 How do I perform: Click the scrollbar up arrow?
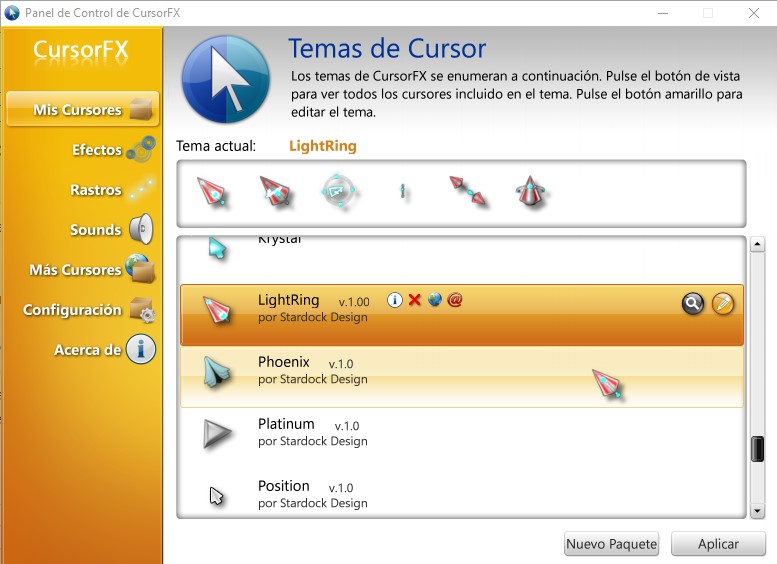coord(757,244)
